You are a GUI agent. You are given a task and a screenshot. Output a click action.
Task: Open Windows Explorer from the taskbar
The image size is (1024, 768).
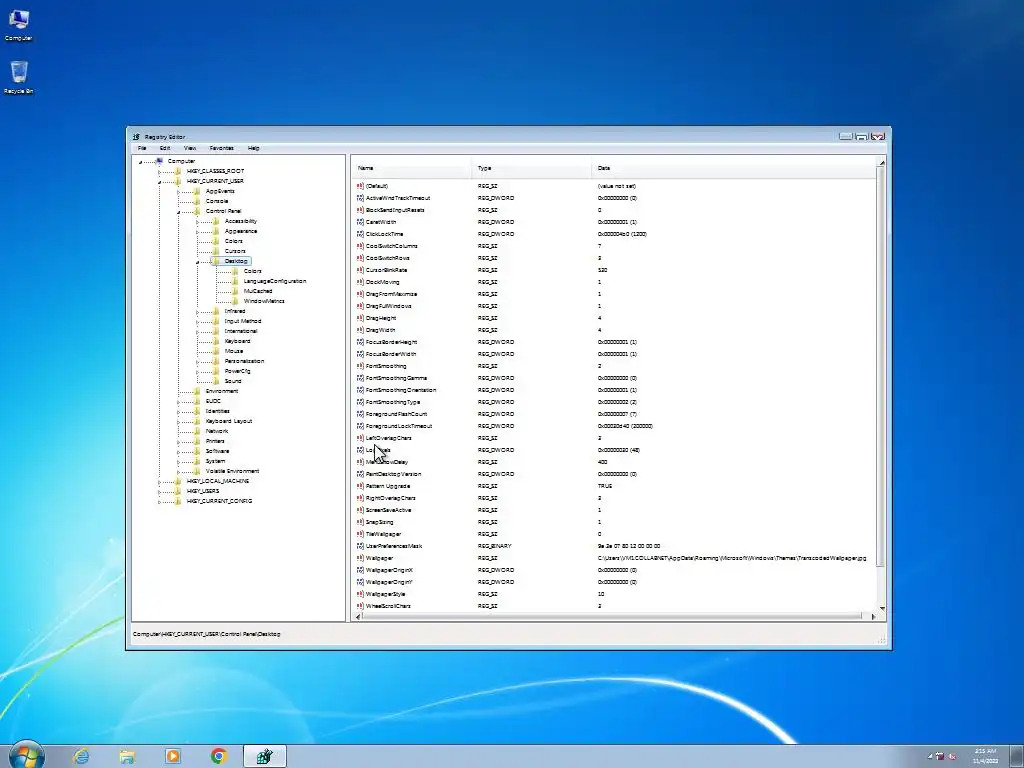pos(127,756)
